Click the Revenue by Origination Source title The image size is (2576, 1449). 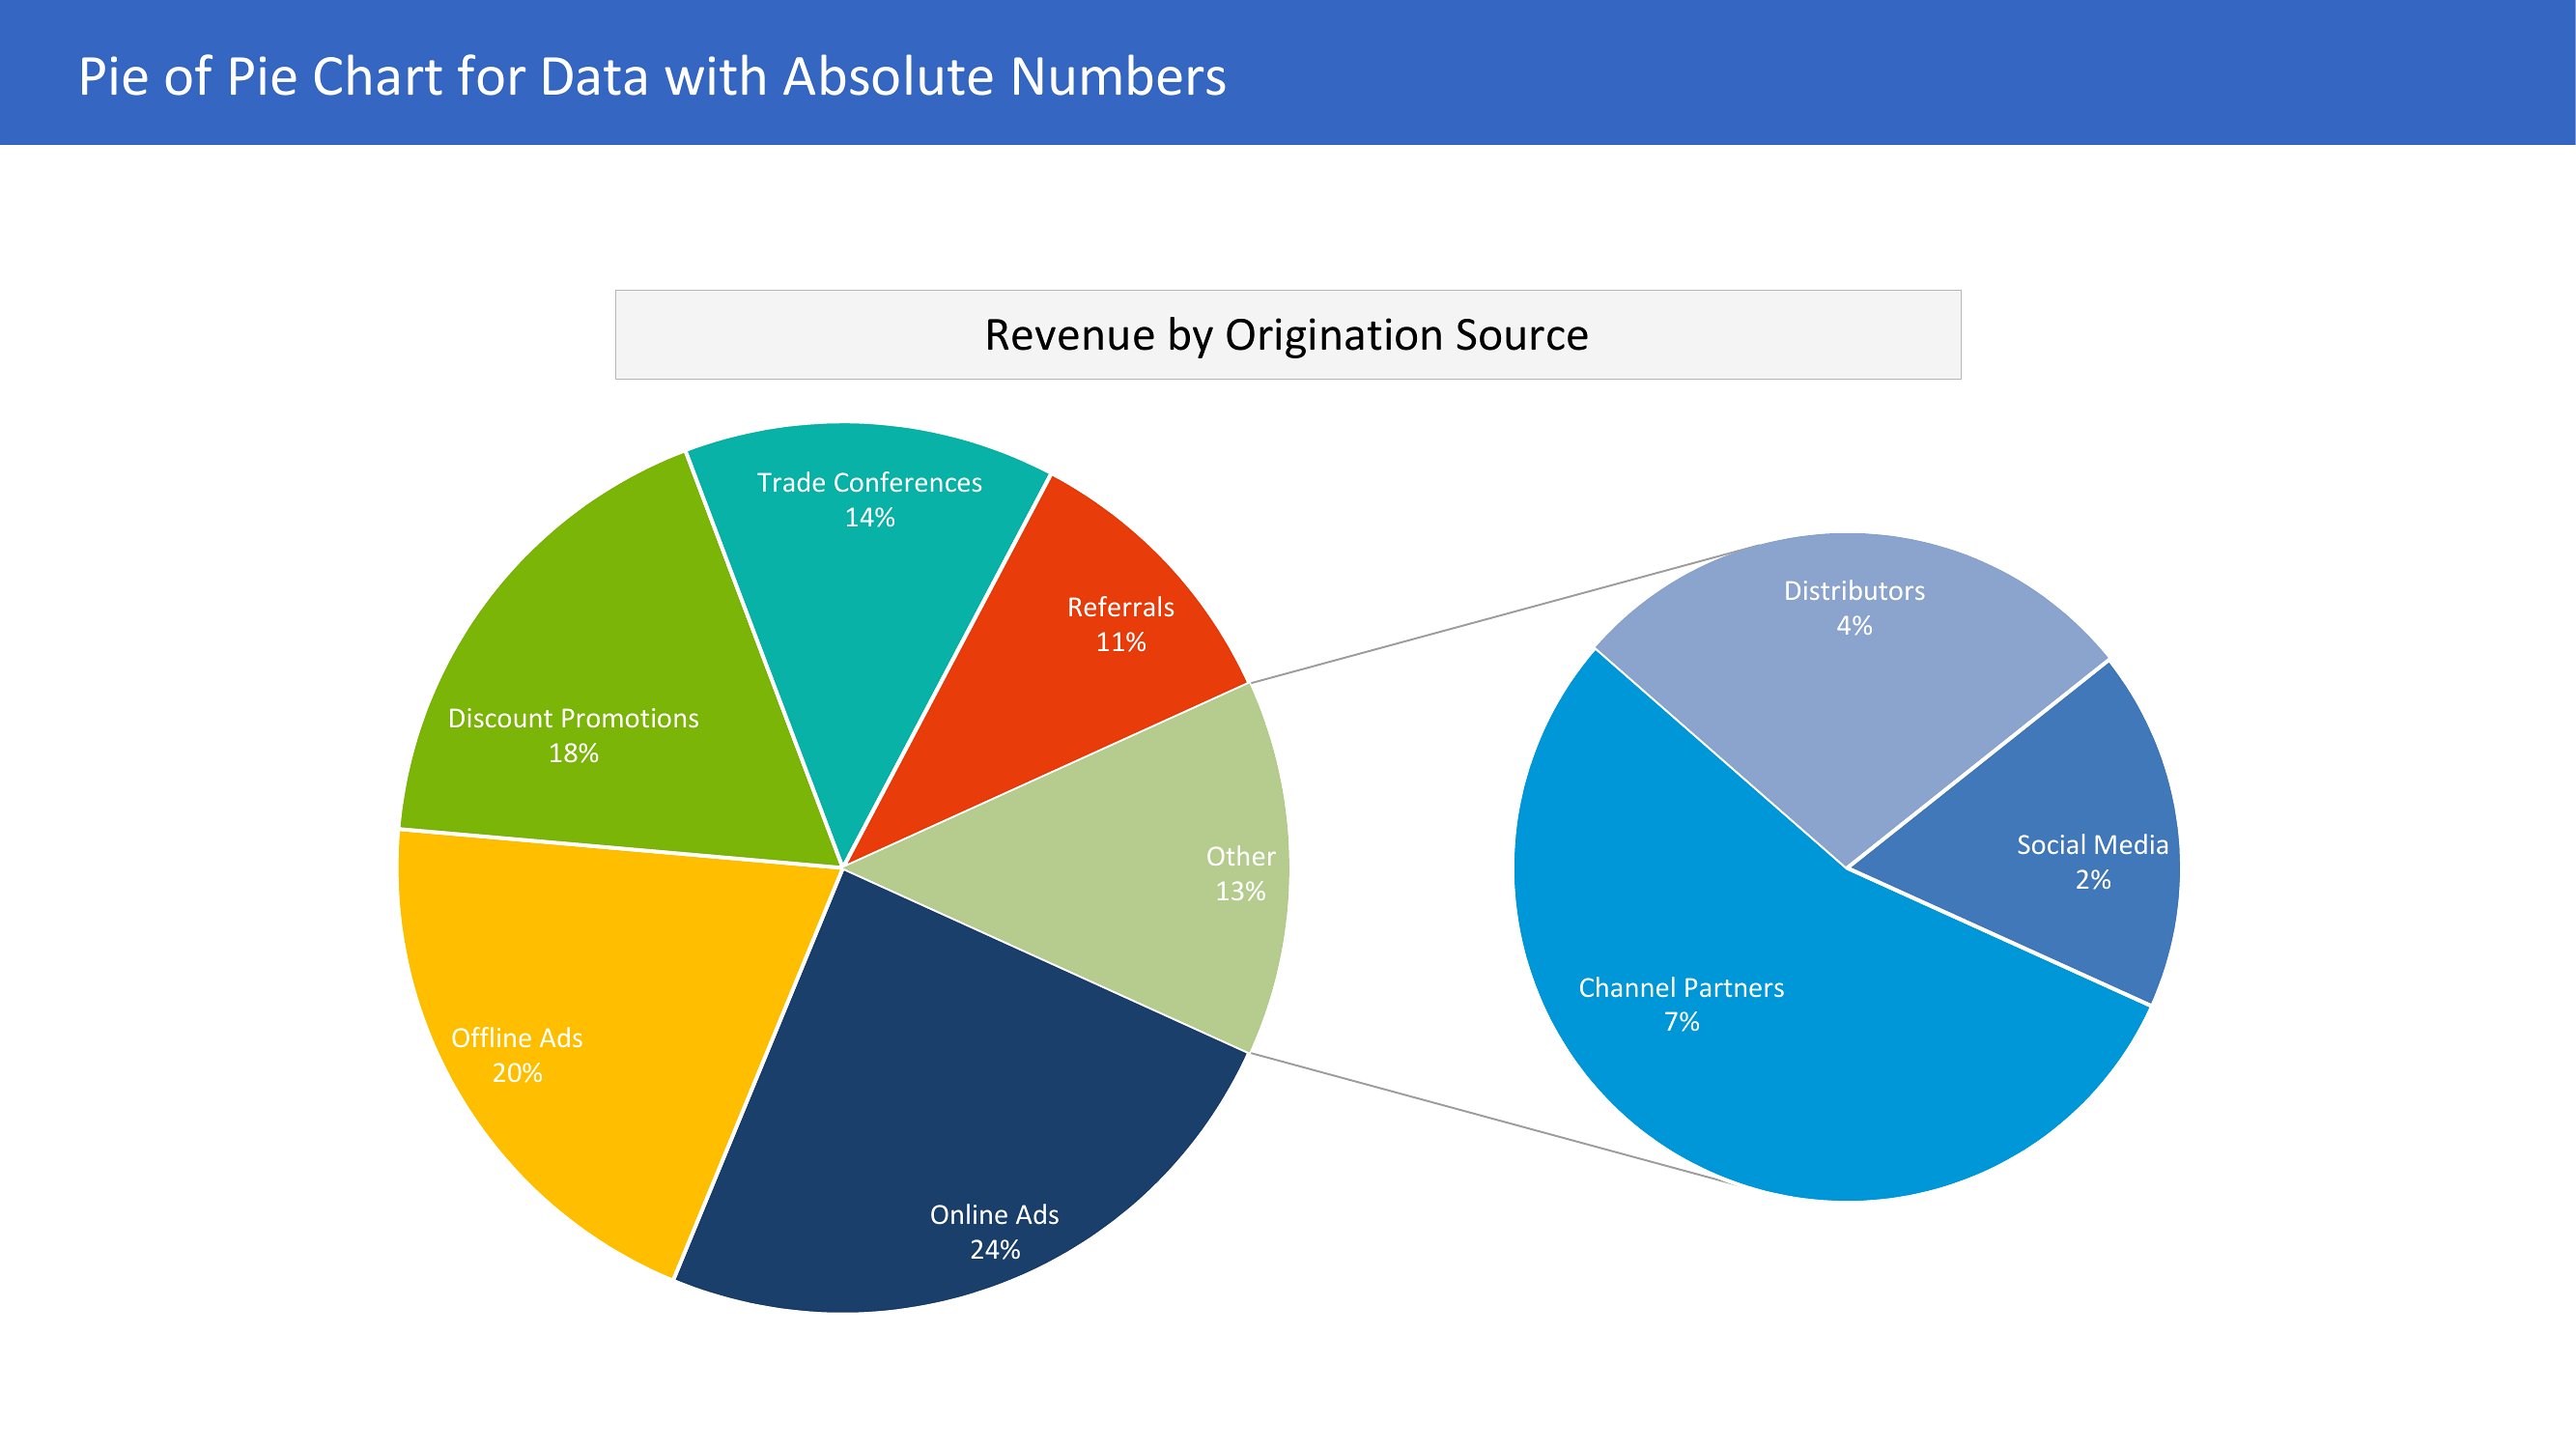tap(1287, 335)
